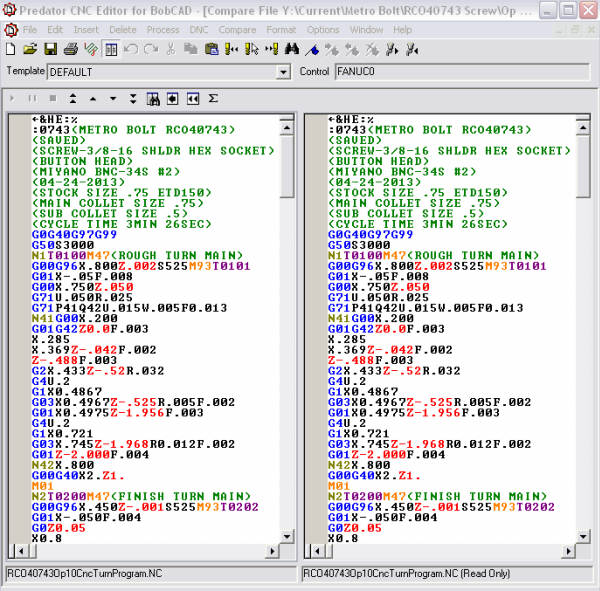Click the single left arrow merge icon
This screenshot has width=600, height=591.
point(173,99)
